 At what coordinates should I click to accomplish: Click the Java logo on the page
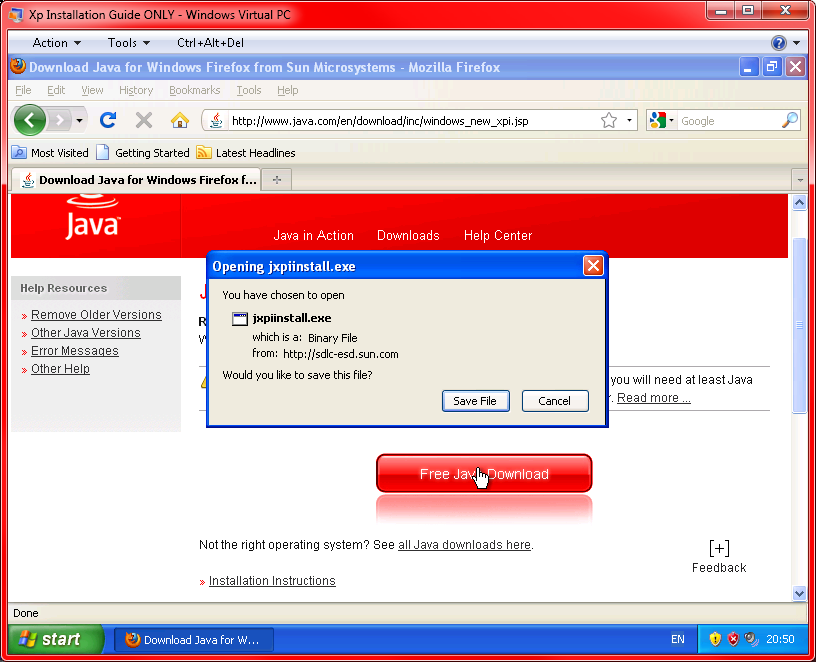click(x=93, y=219)
